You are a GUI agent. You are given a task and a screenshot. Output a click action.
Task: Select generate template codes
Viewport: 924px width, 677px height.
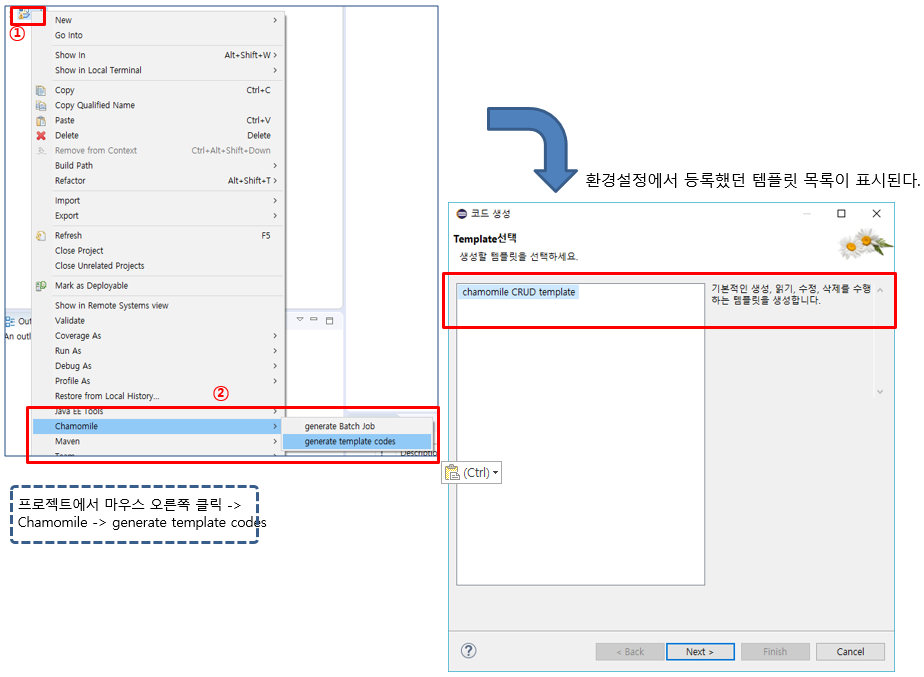pyautogui.click(x=350, y=441)
